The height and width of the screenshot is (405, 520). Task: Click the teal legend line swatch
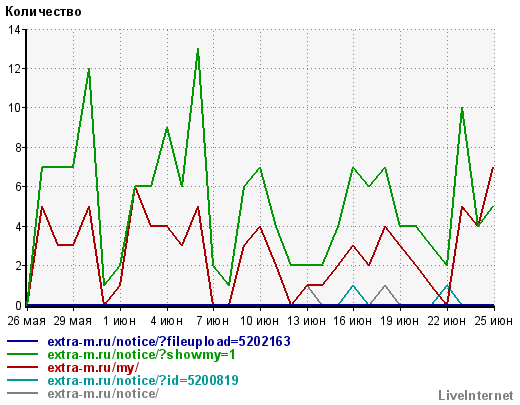pos(22,380)
